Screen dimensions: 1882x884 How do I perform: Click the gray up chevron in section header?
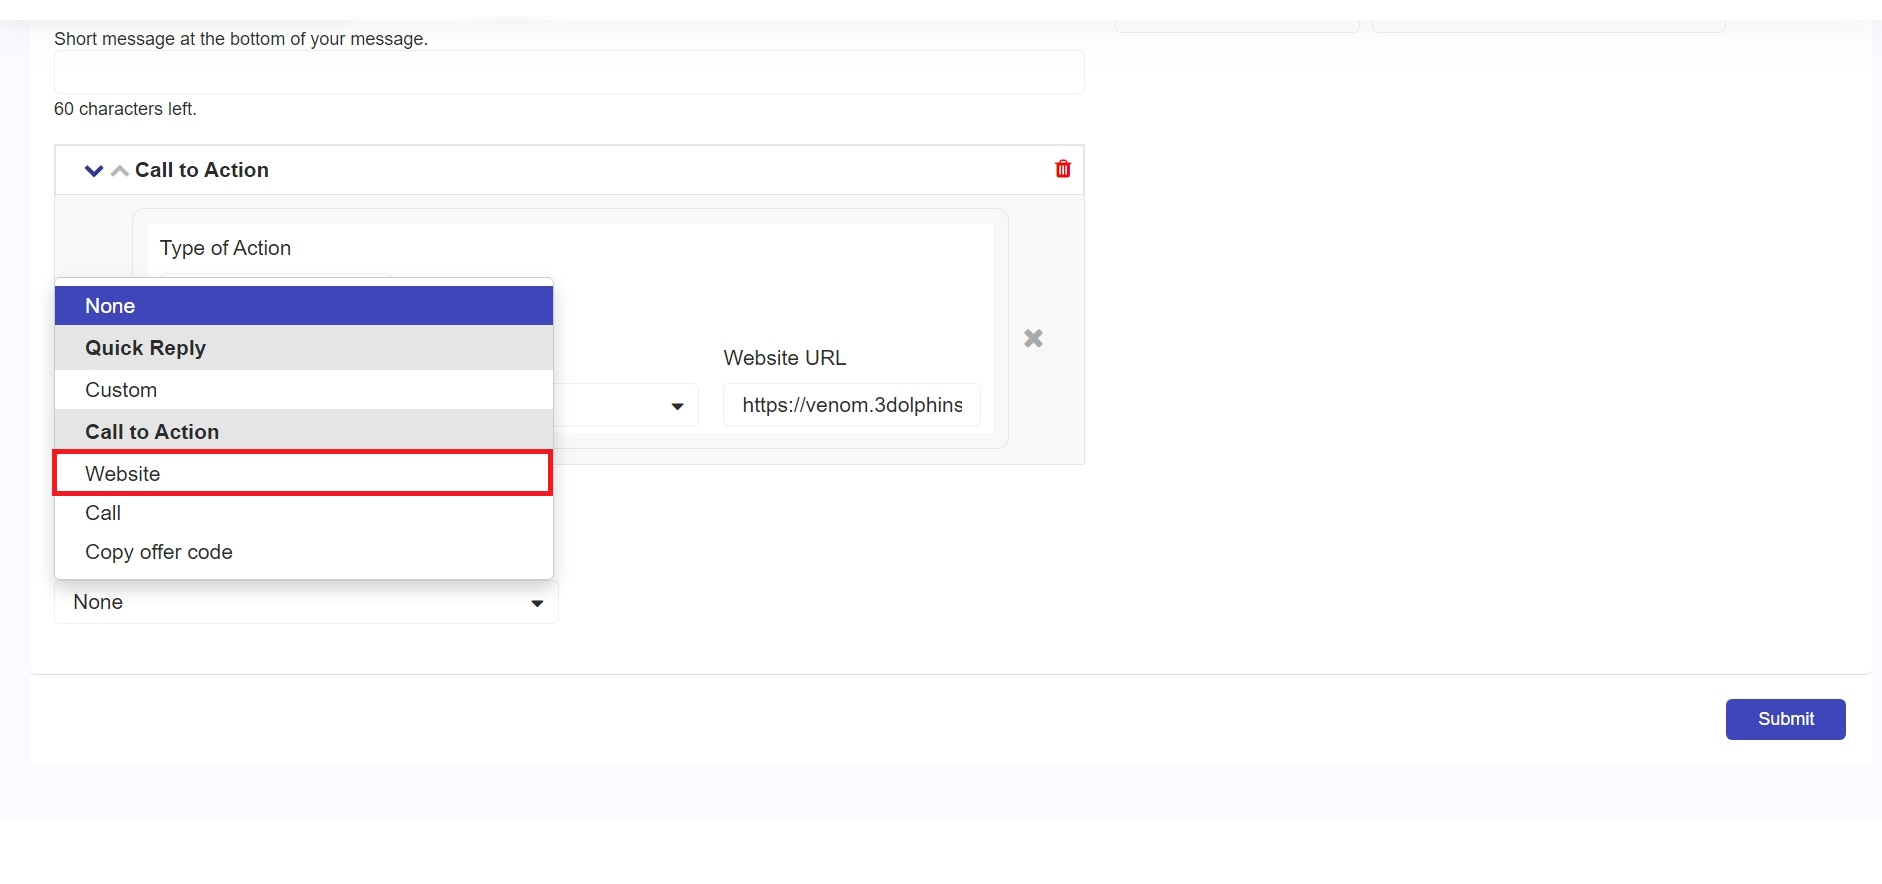click(x=120, y=171)
